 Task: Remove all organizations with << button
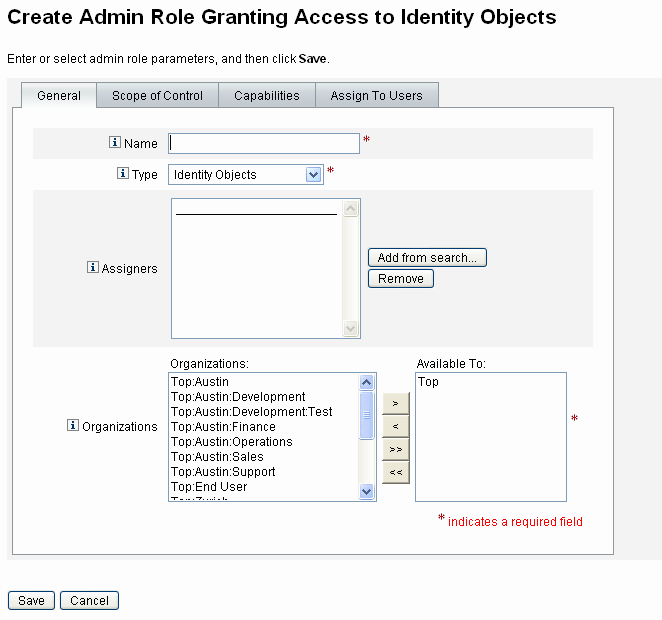[396, 472]
